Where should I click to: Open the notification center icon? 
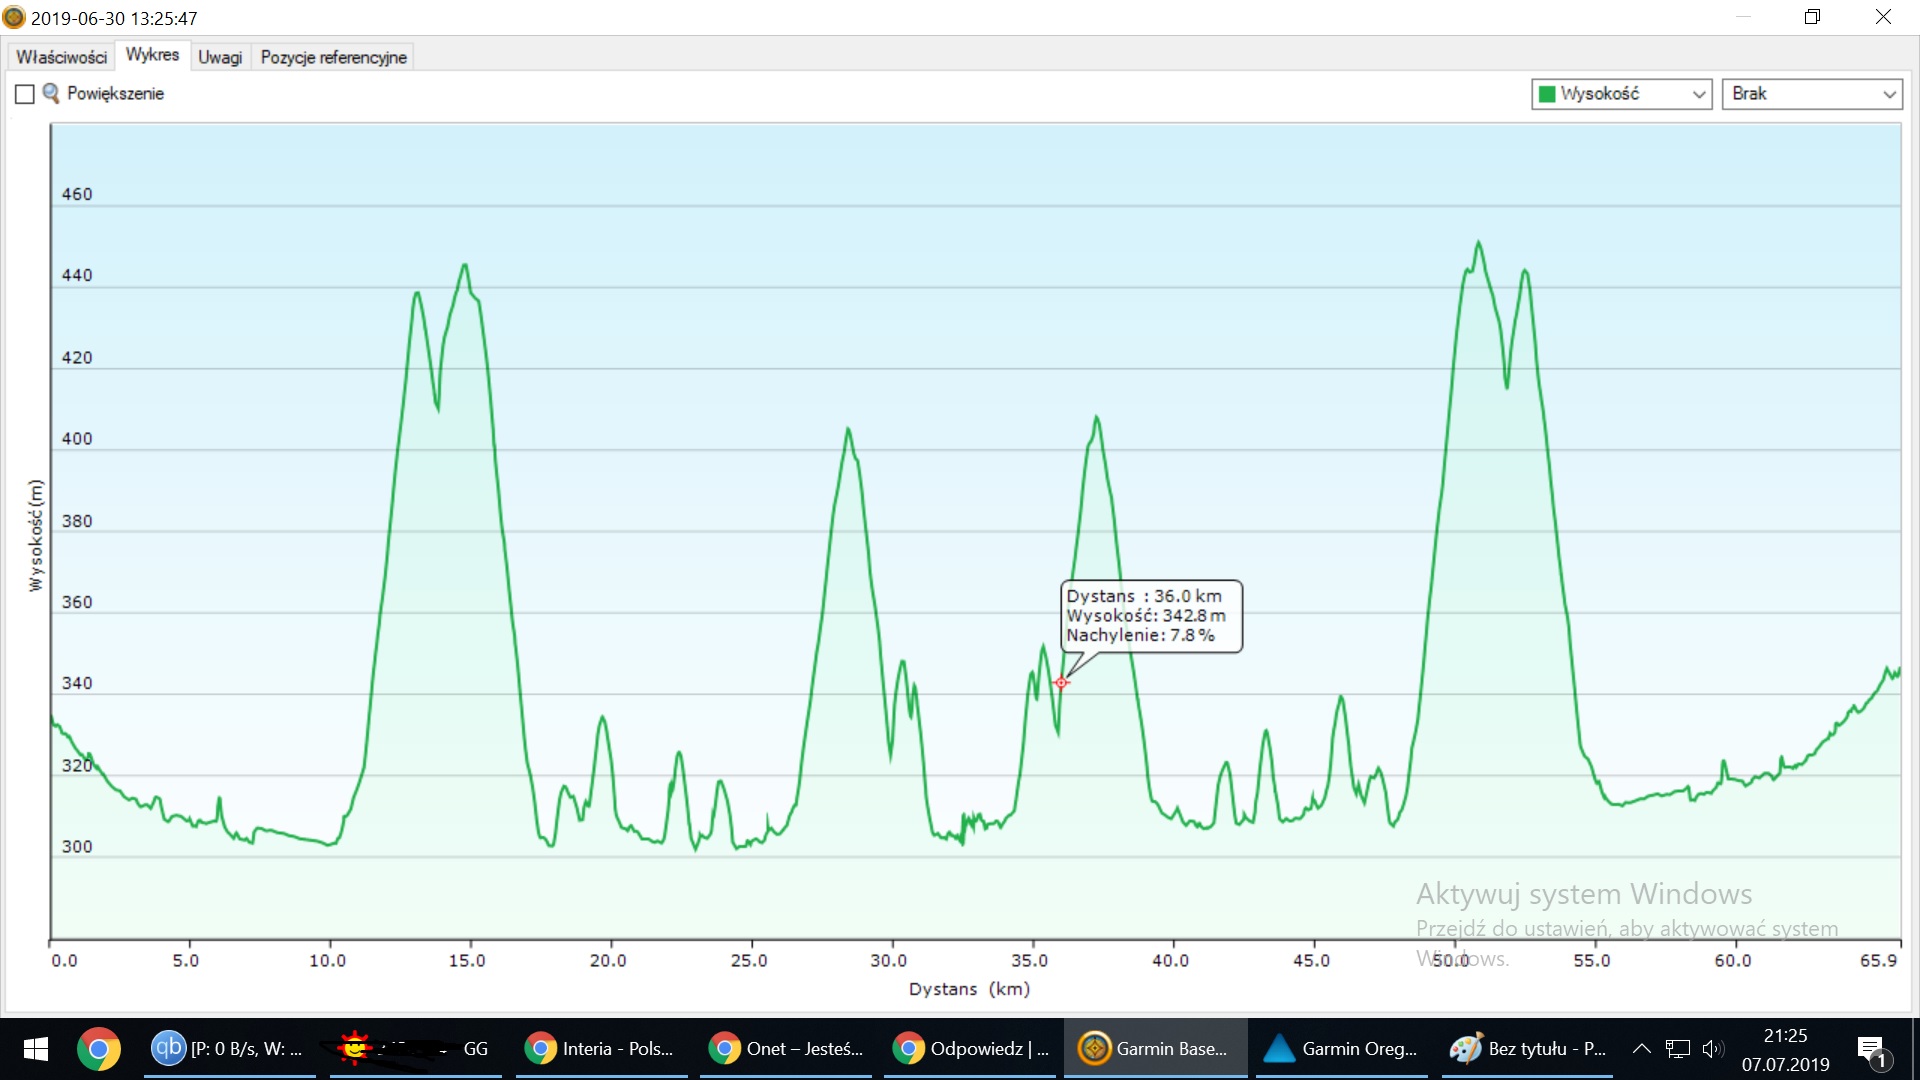(x=1871, y=1050)
